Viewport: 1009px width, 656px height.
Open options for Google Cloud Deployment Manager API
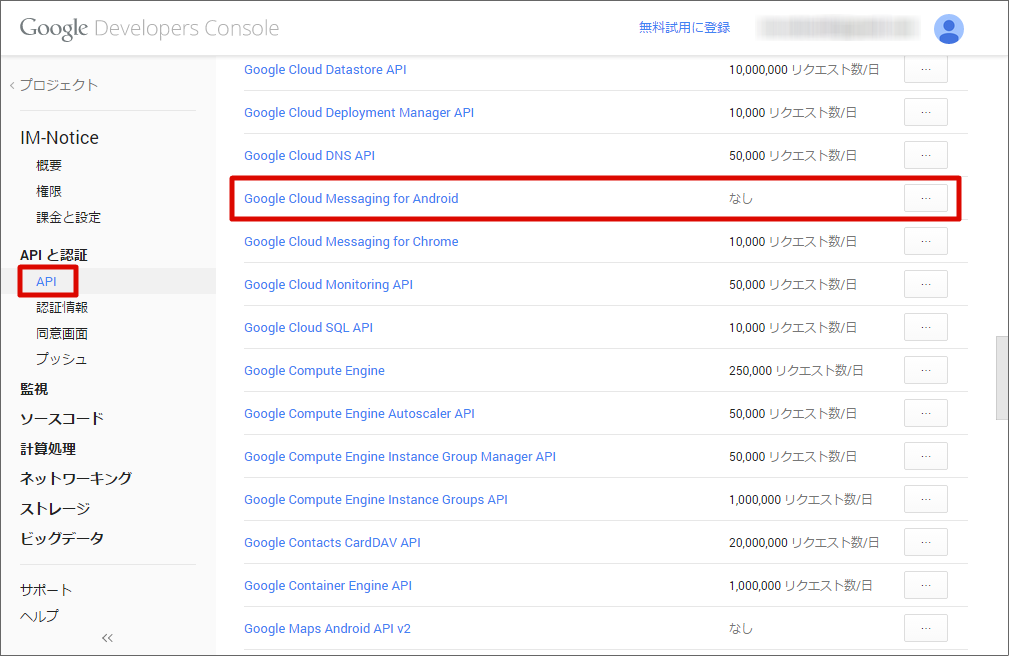[925, 112]
